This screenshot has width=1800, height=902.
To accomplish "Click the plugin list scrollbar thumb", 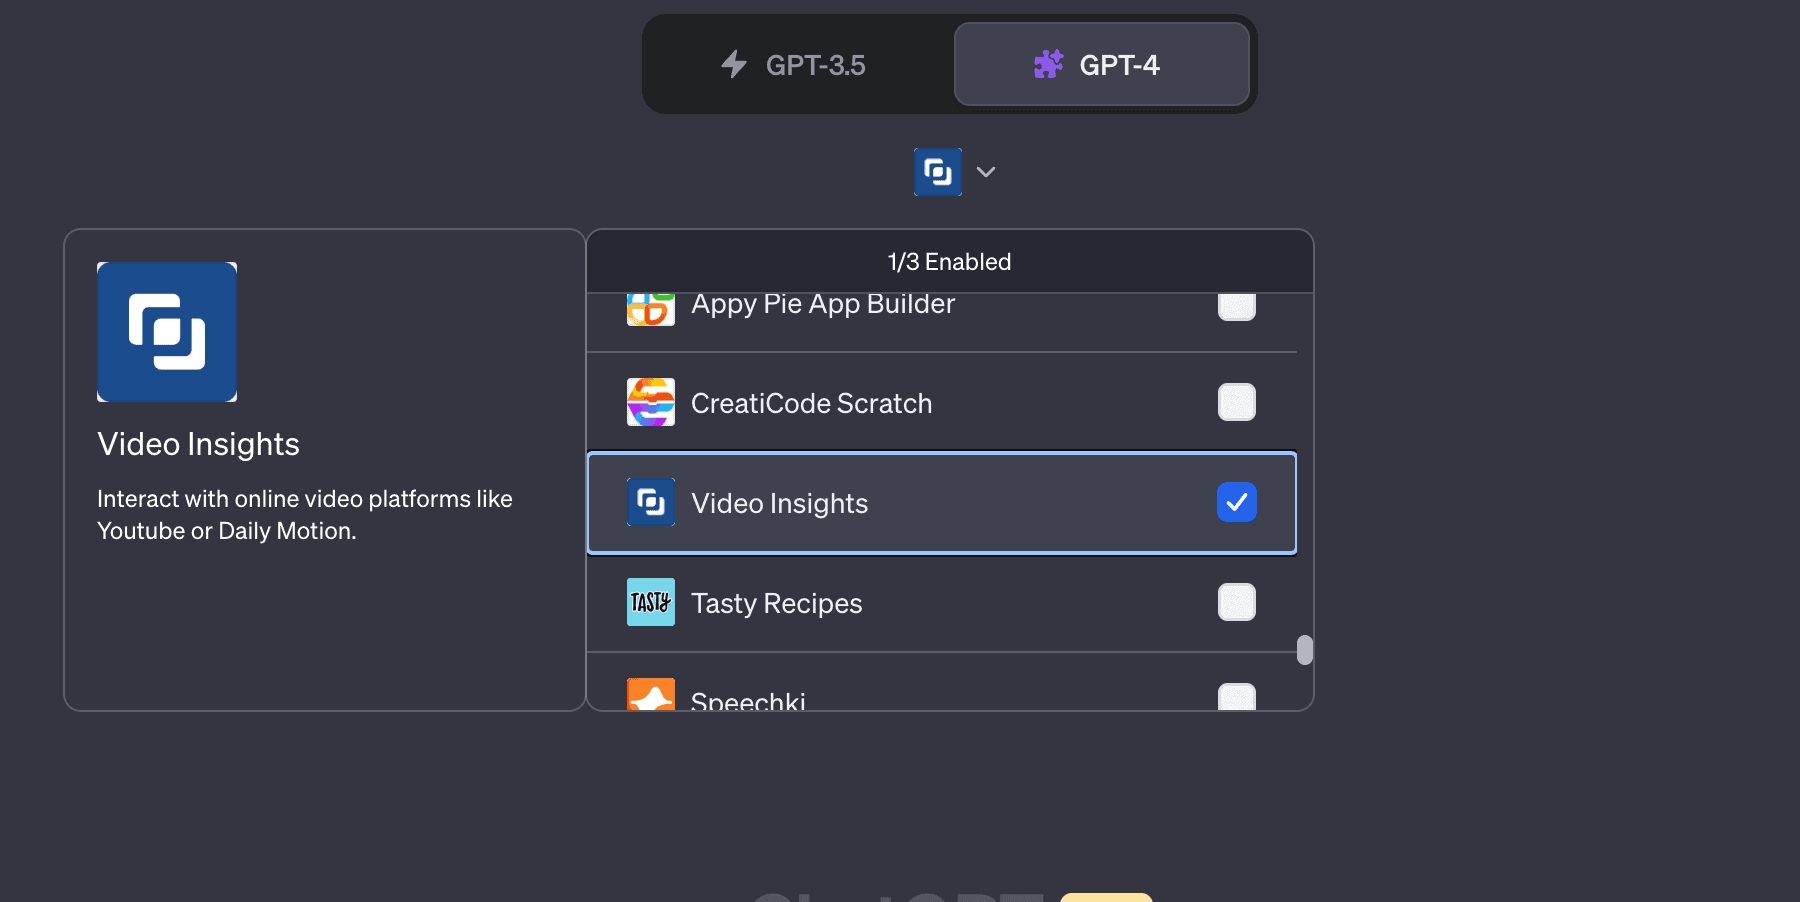I will pyautogui.click(x=1305, y=650).
